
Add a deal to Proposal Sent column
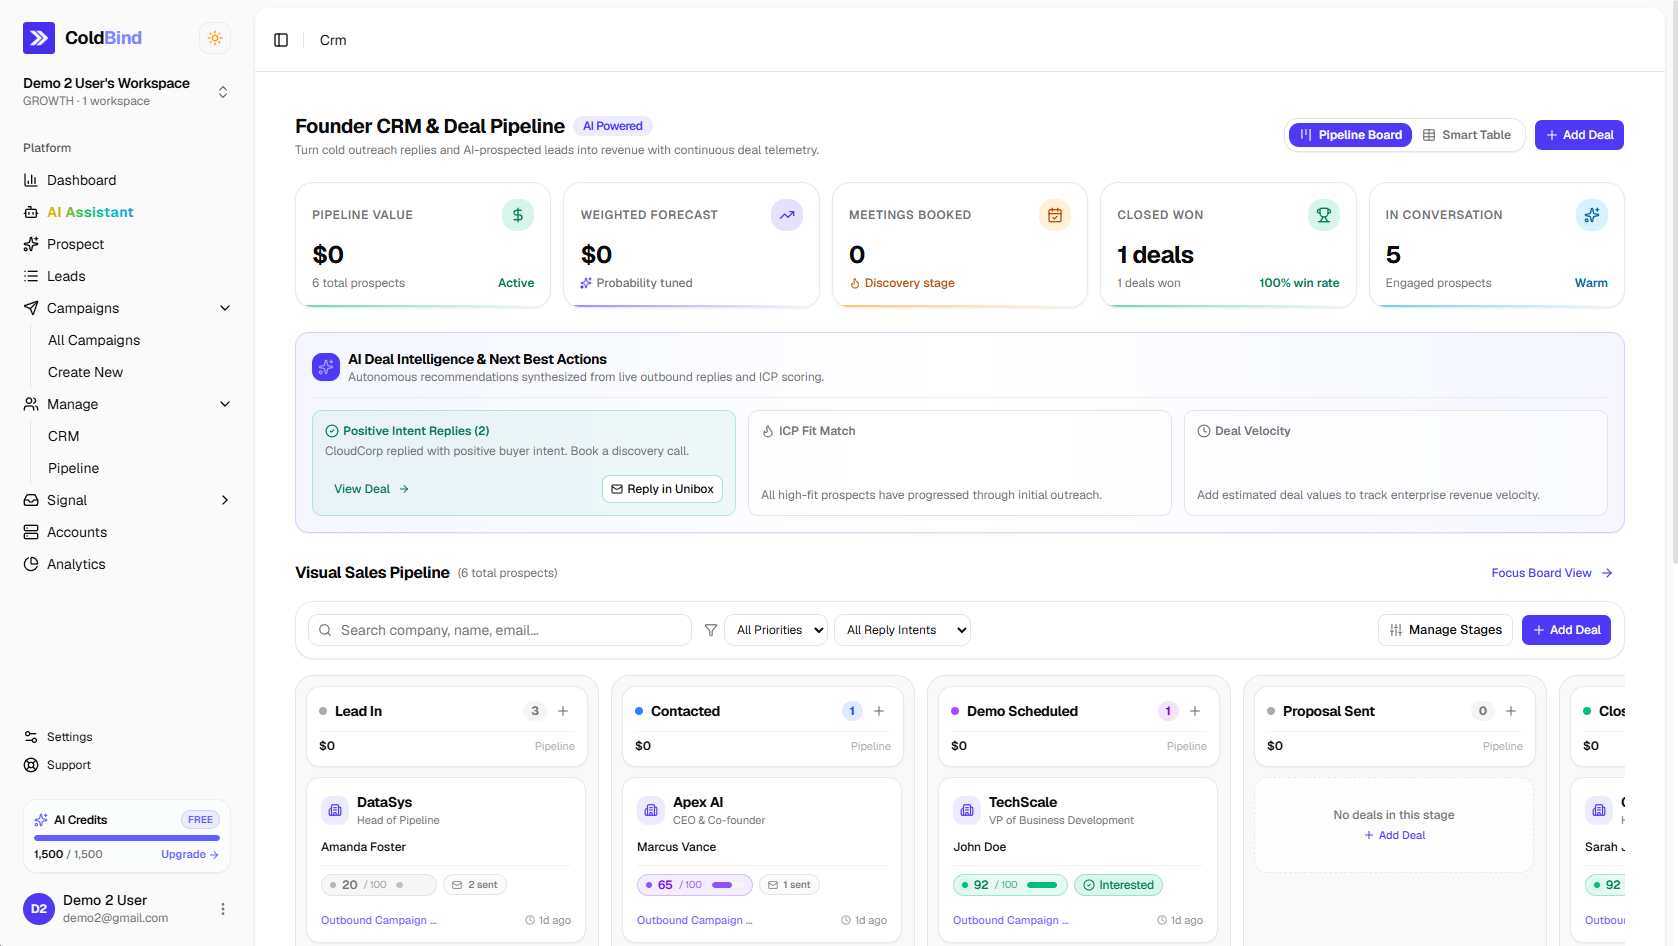coord(1511,711)
